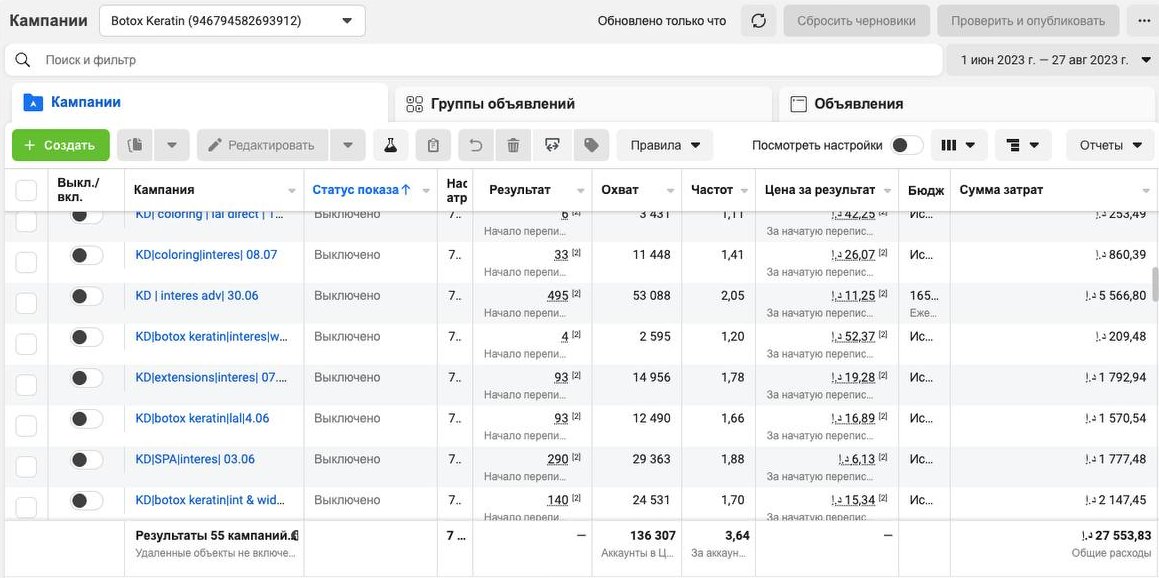Open campaign KD | interes adv| 30.06 link
This screenshot has height=578, width=1159.
pyautogui.click(x=197, y=296)
